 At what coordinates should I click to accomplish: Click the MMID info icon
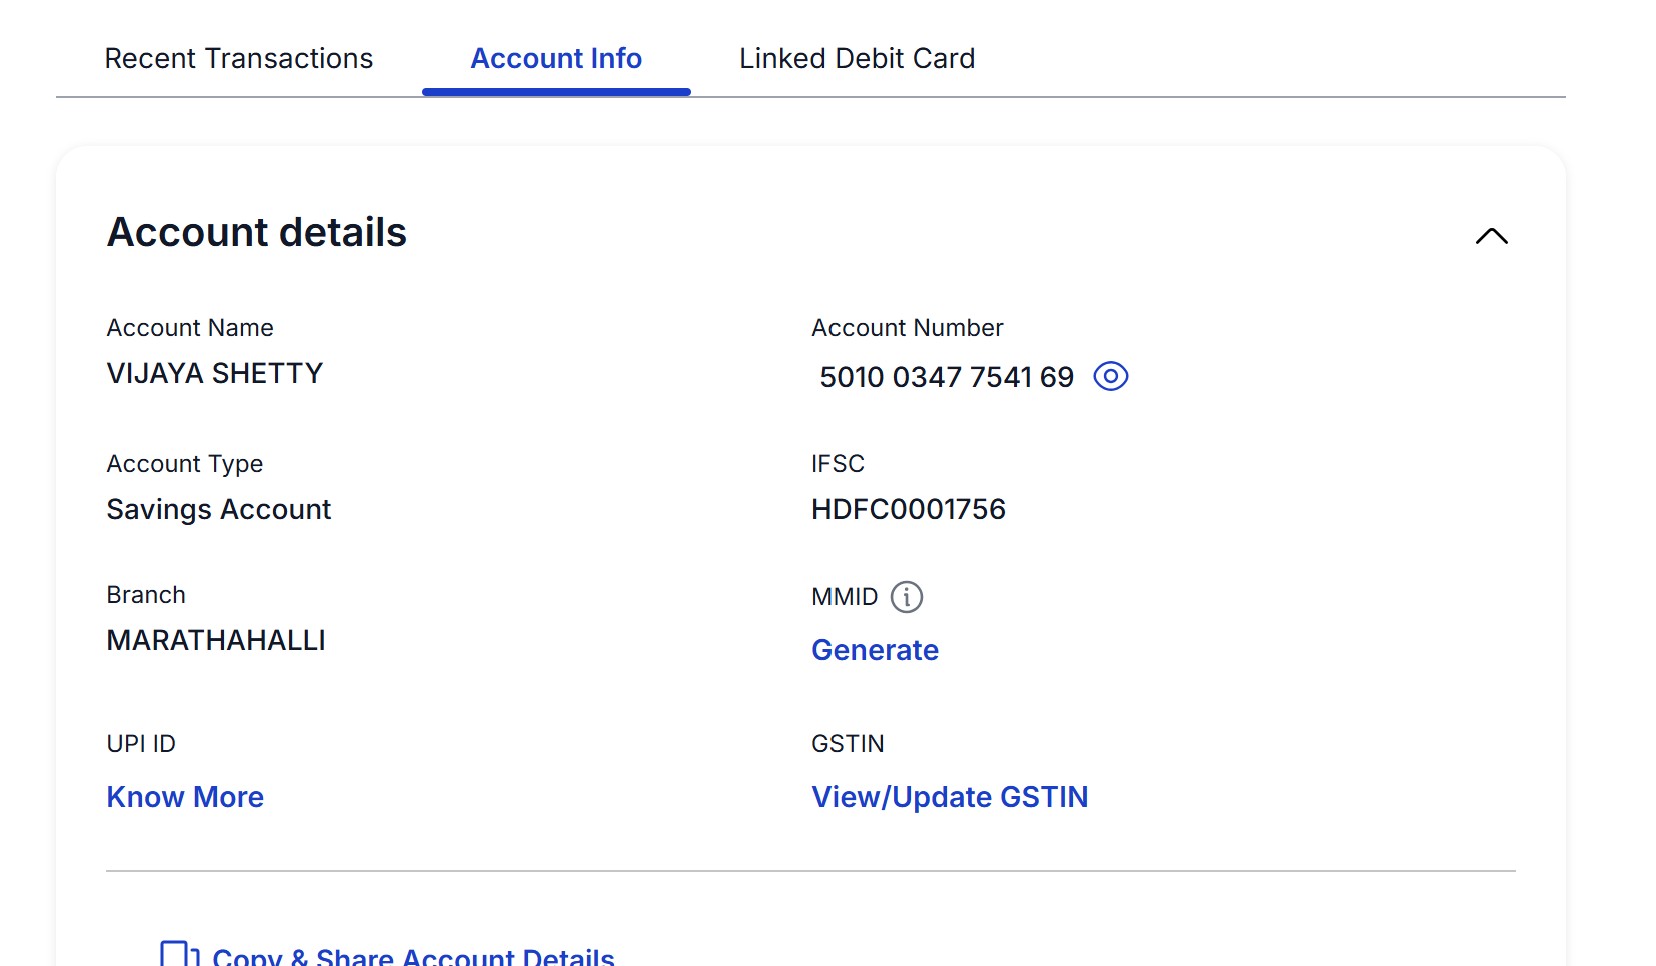tap(906, 597)
